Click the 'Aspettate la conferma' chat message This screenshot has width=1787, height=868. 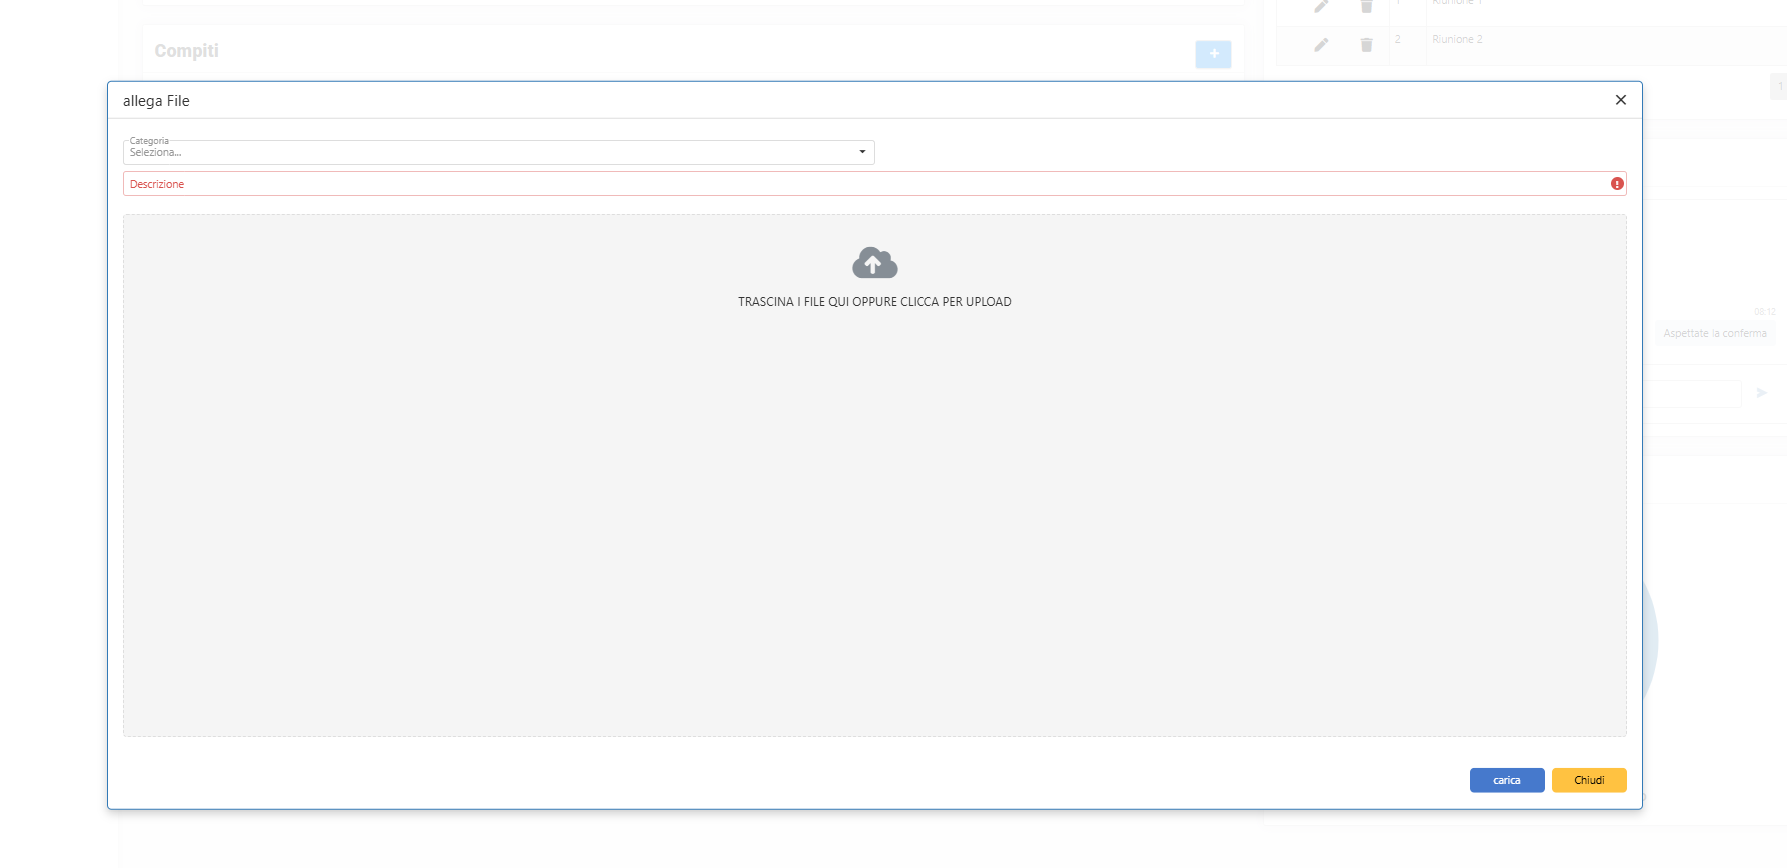click(x=1714, y=334)
